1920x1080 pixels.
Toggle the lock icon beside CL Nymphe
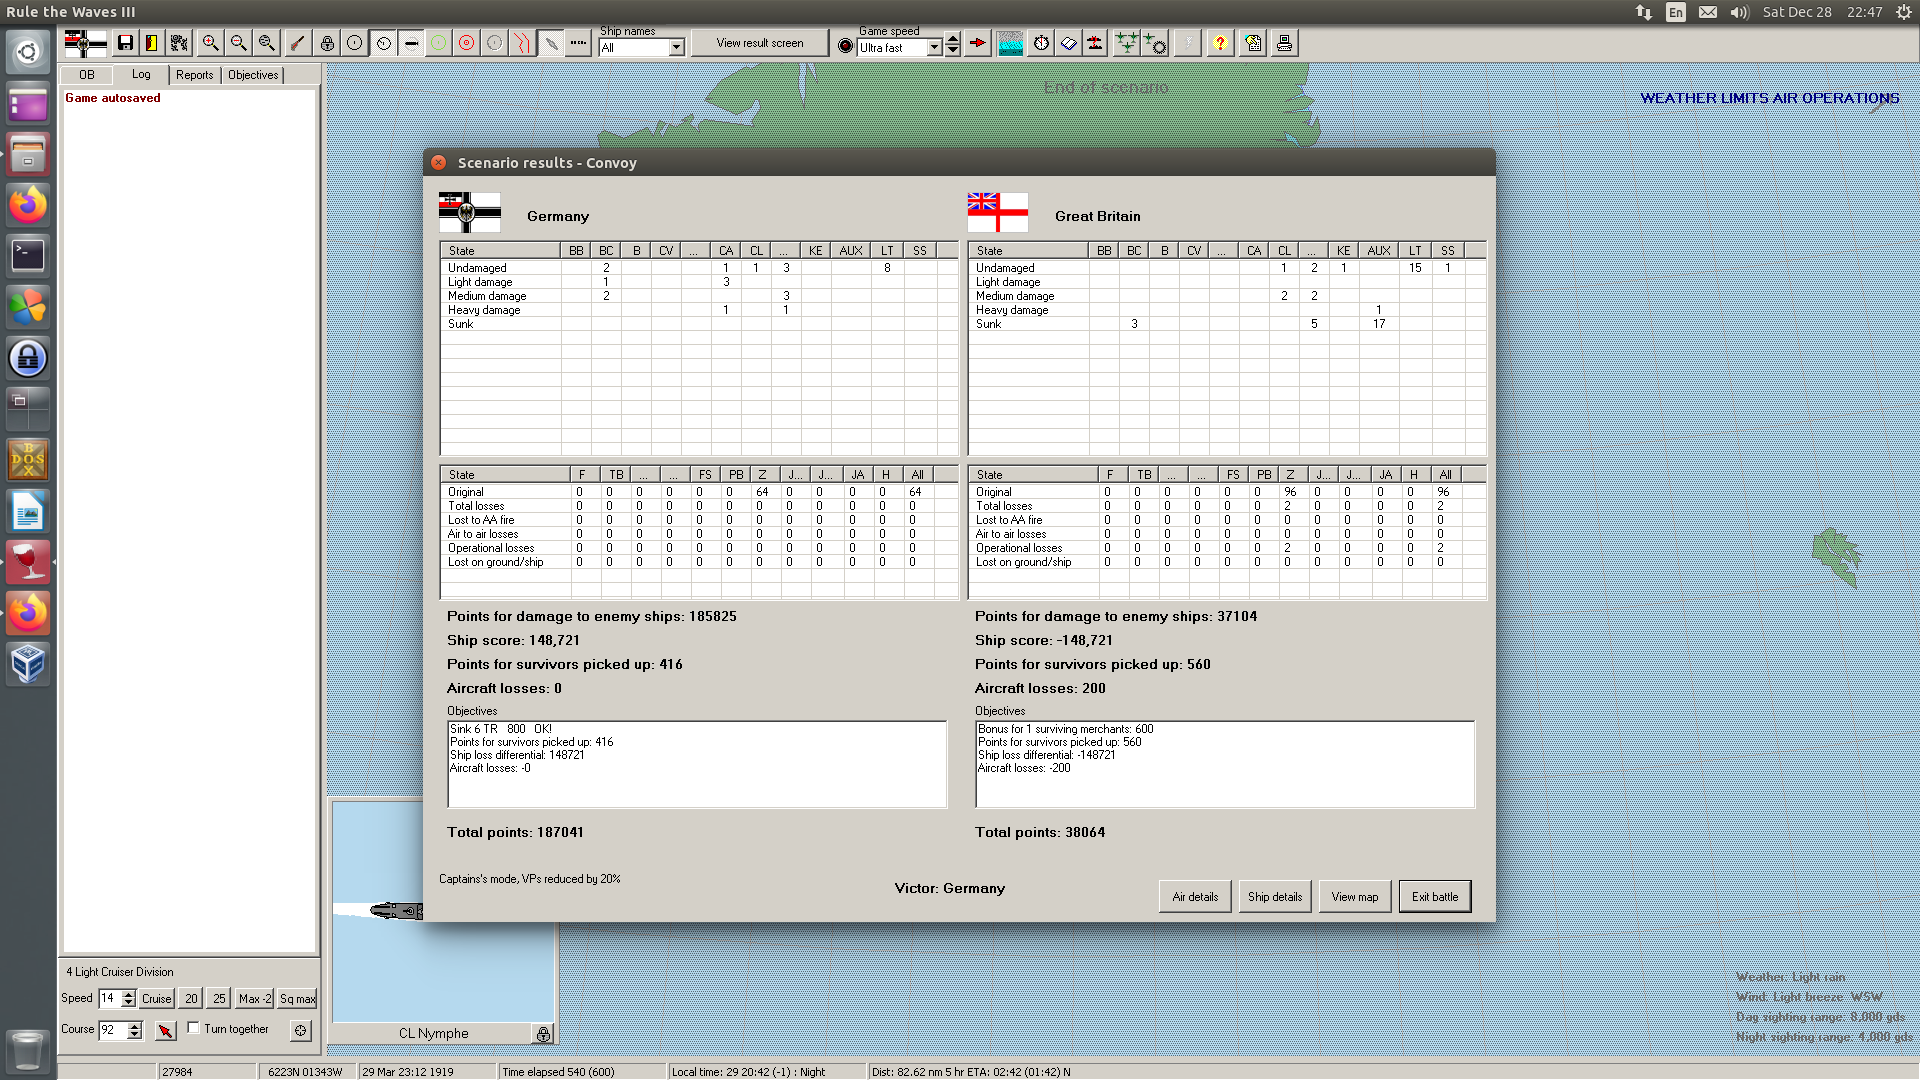pos(542,1034)
